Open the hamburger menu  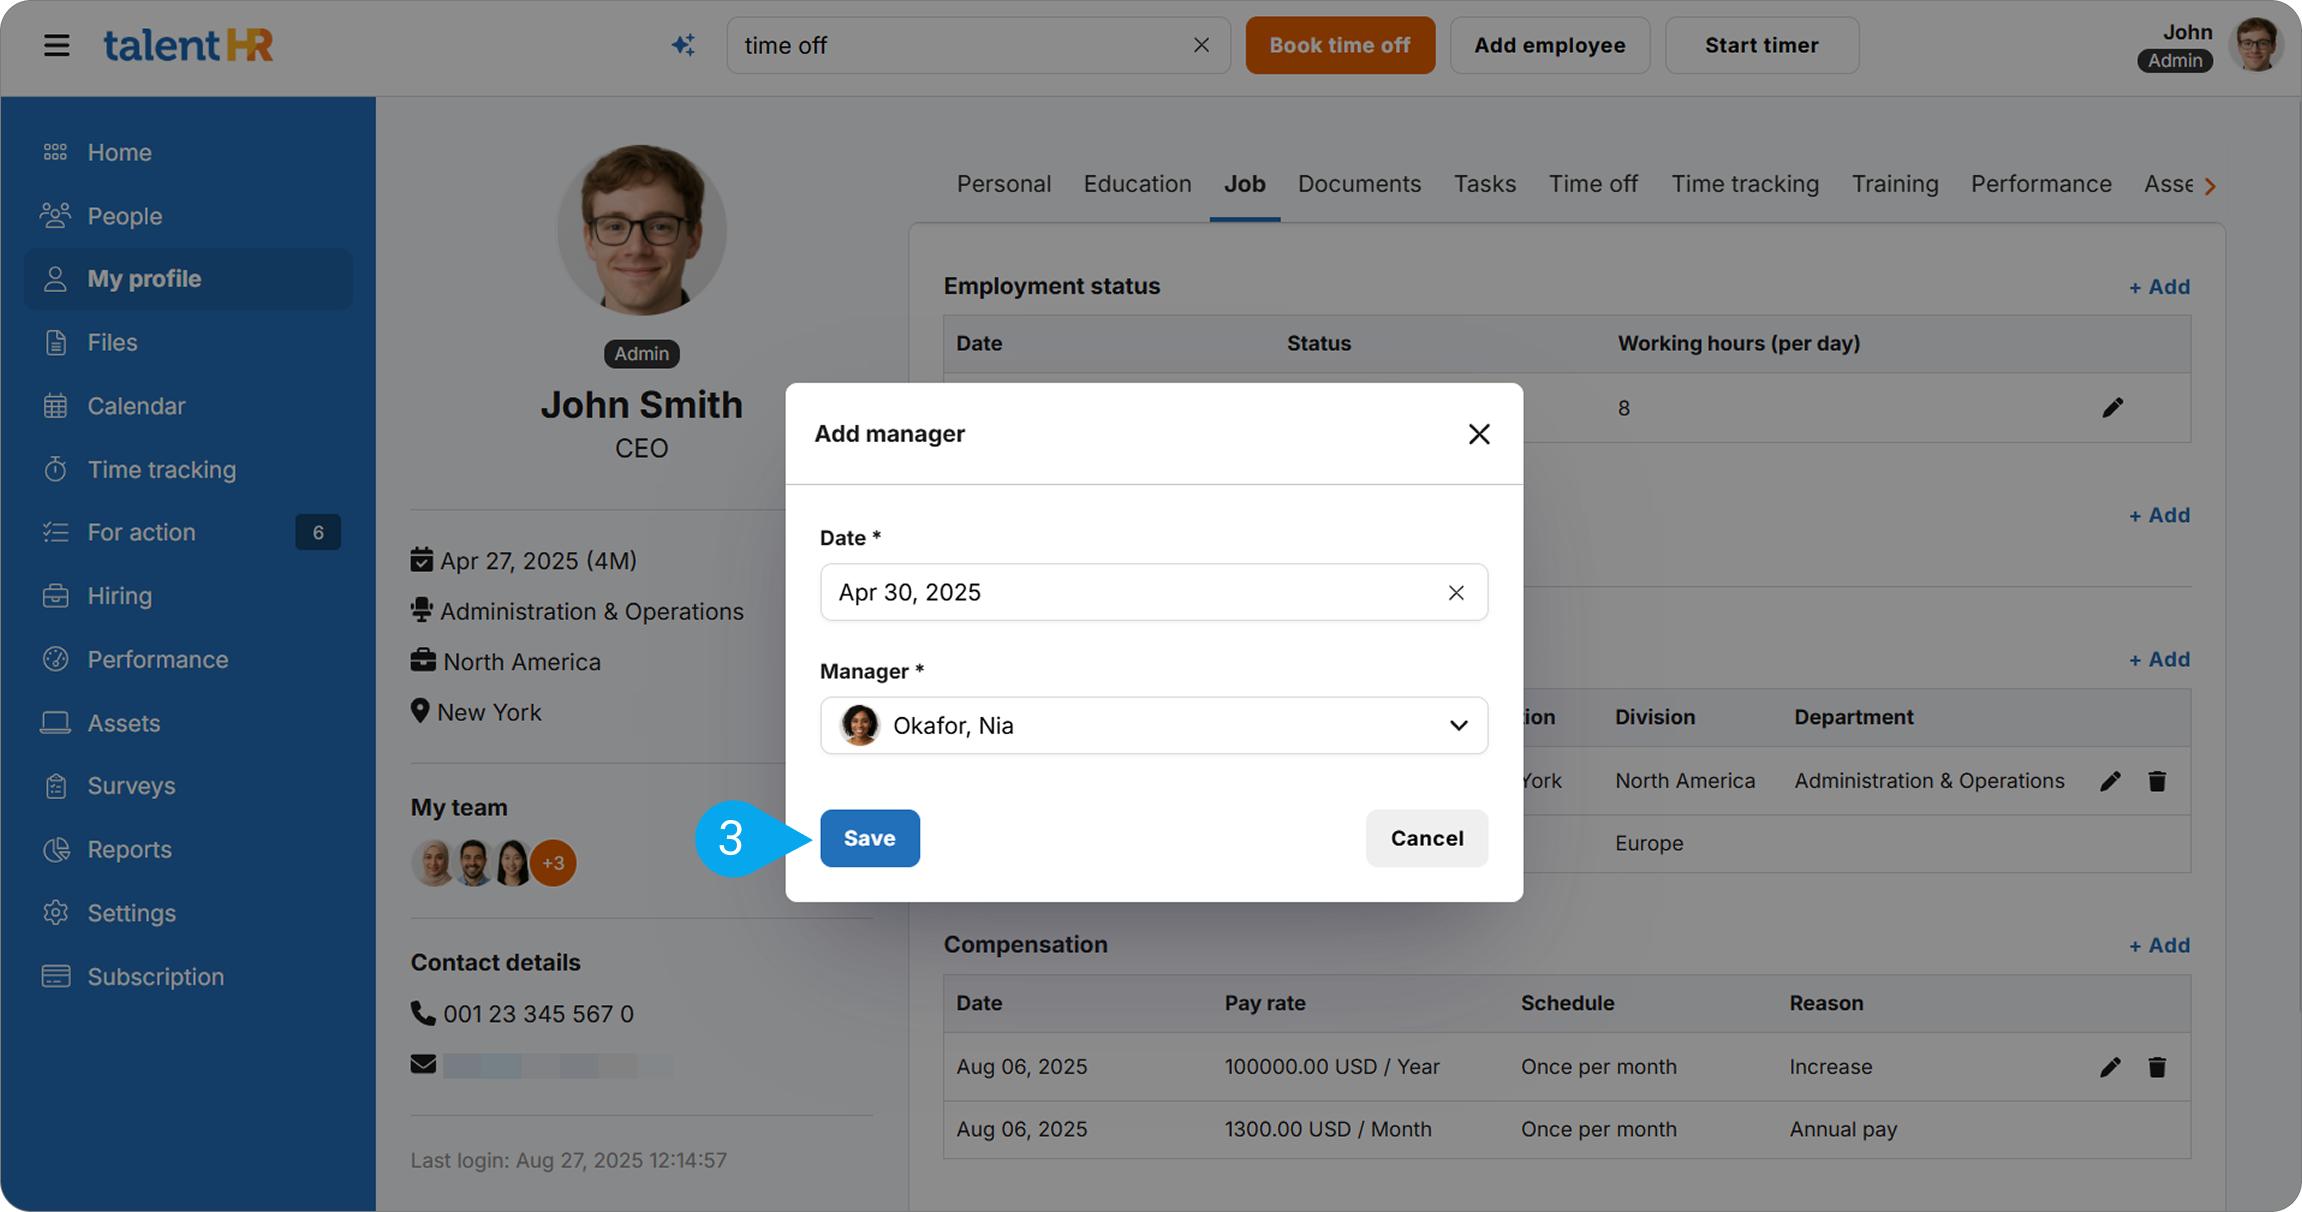(57, 45)
